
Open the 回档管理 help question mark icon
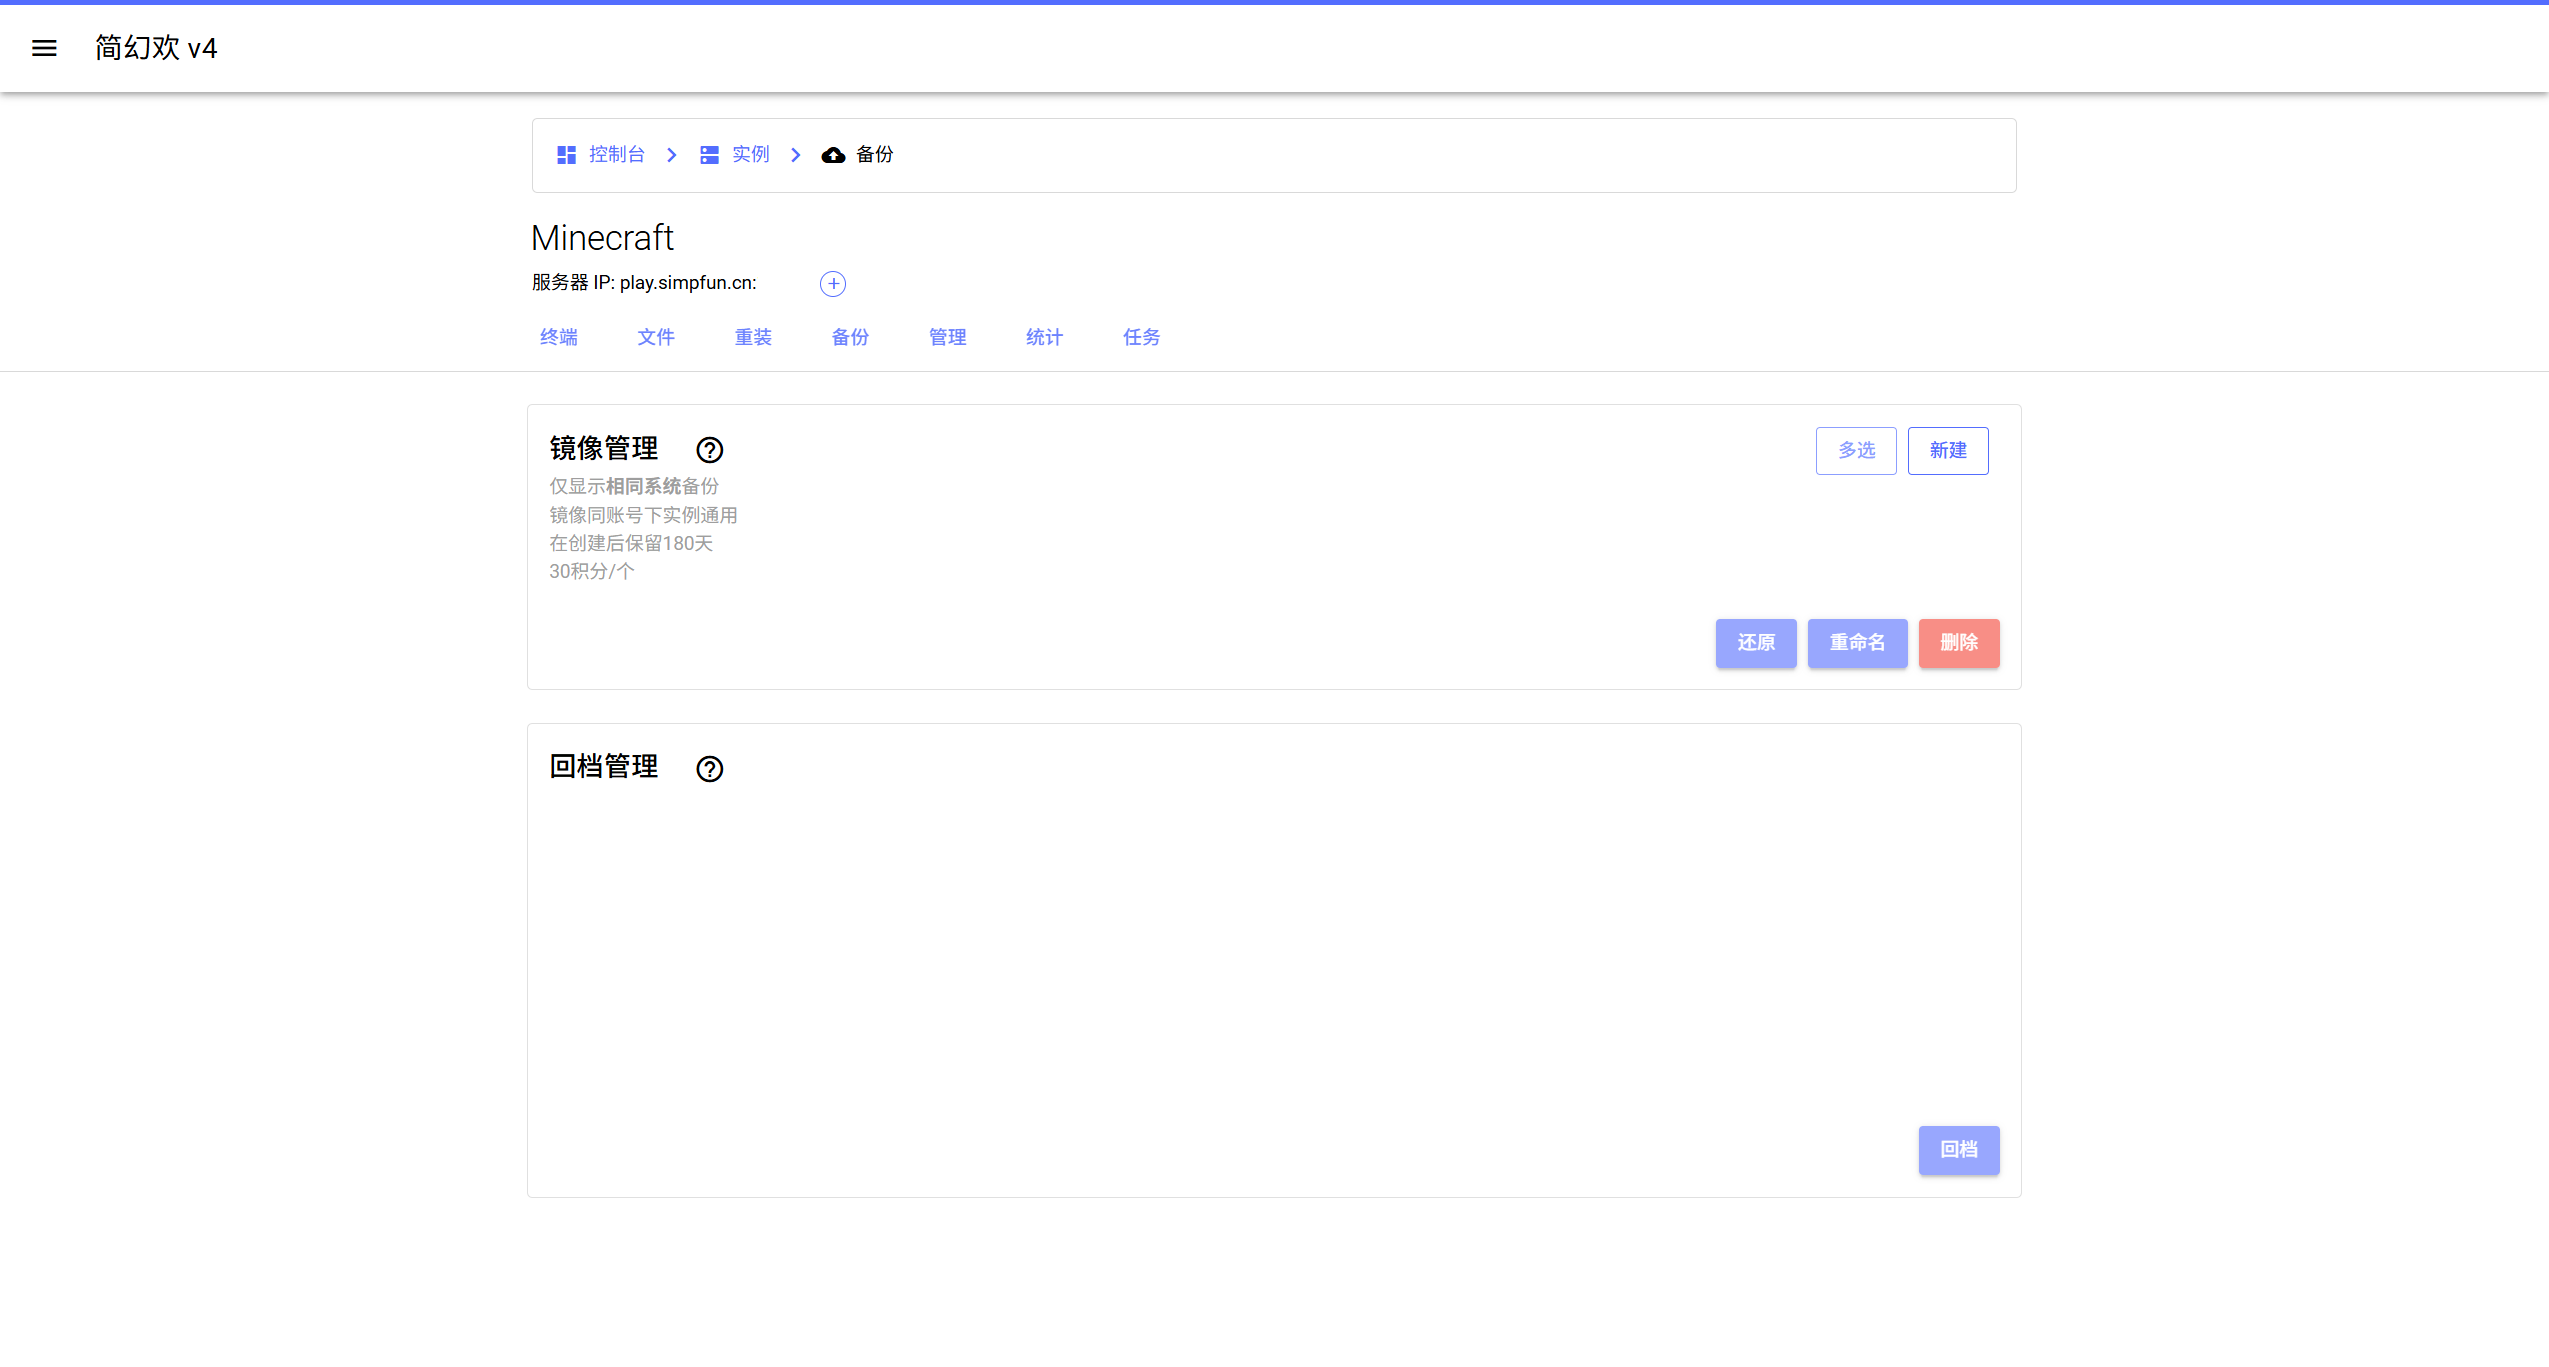709,768
